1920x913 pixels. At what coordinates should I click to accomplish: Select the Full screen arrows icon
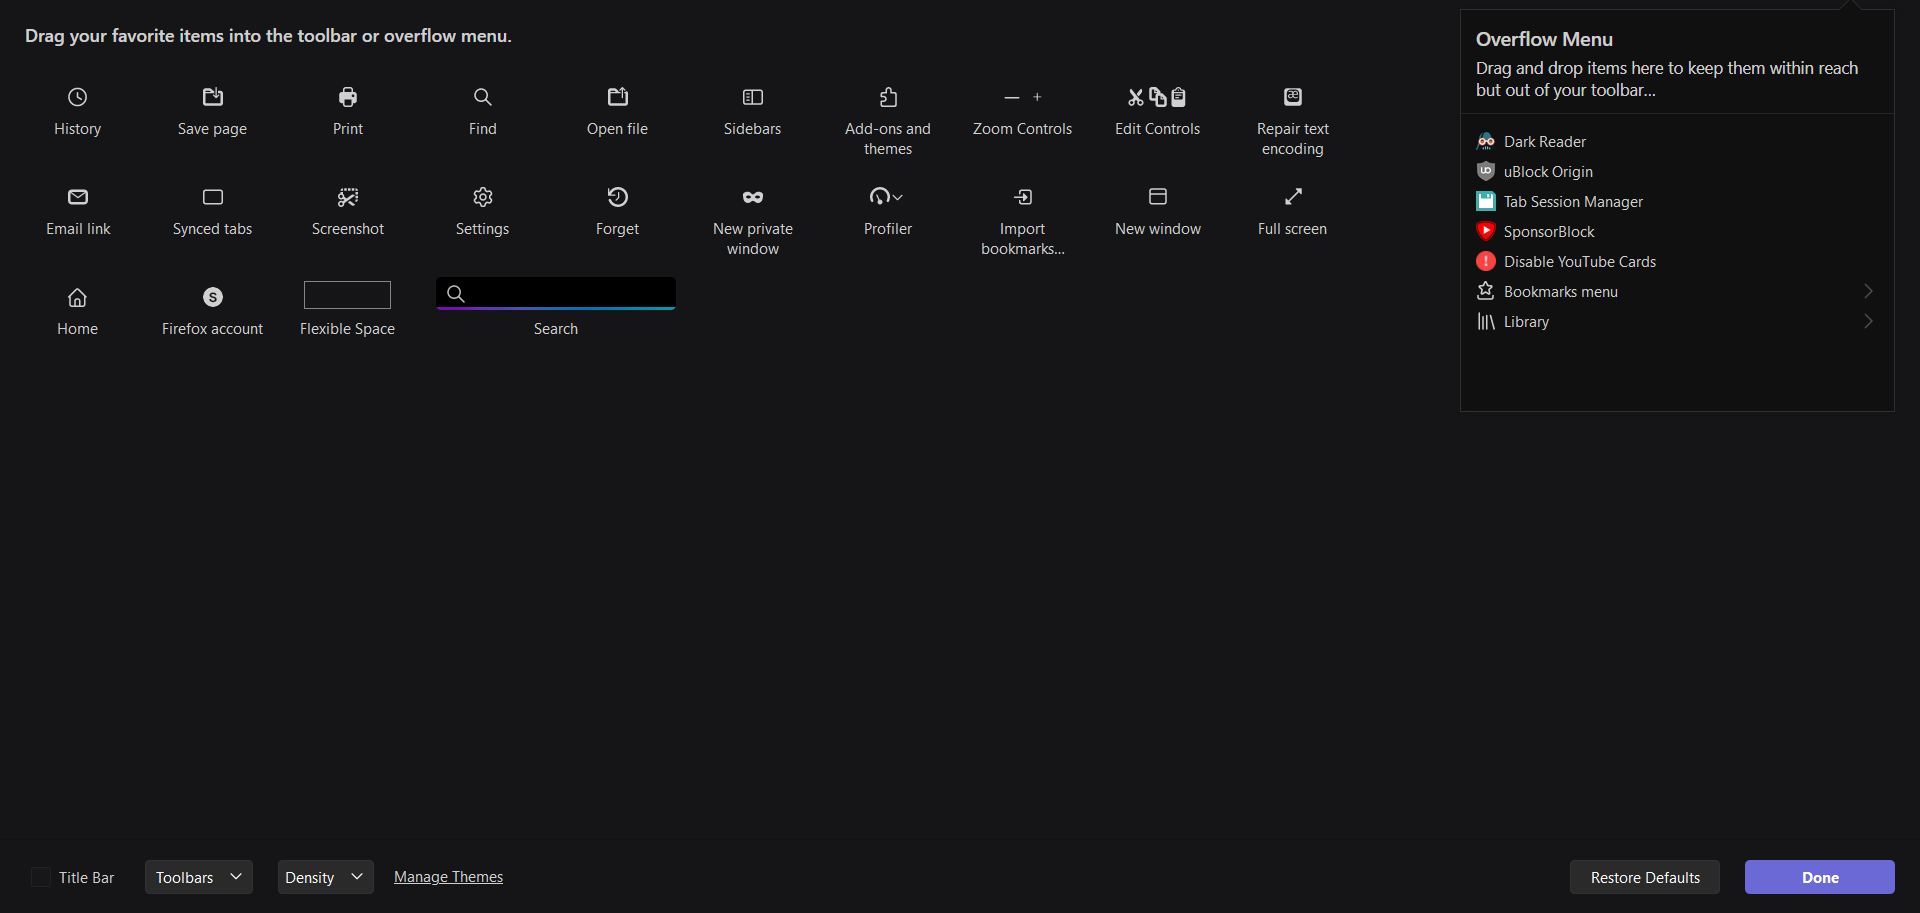coord(1293,196)
